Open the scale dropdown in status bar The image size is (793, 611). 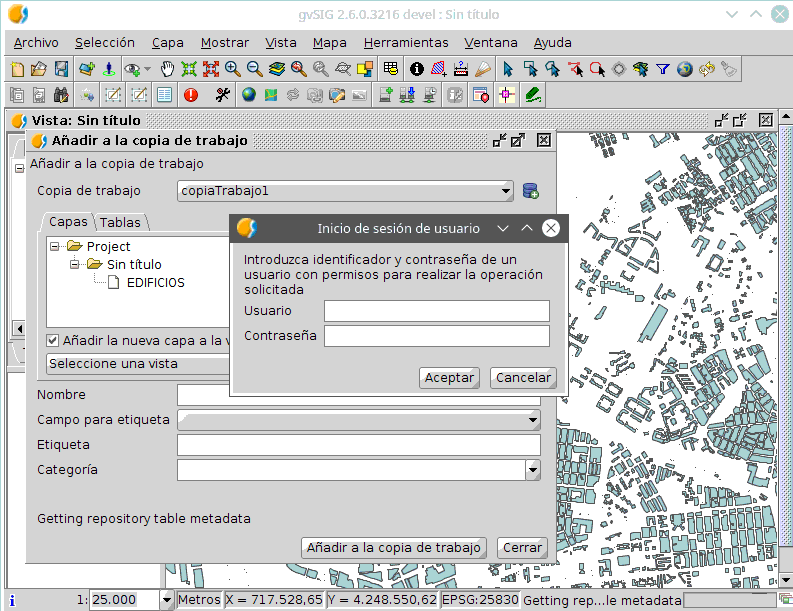click(x=166, y=600)
